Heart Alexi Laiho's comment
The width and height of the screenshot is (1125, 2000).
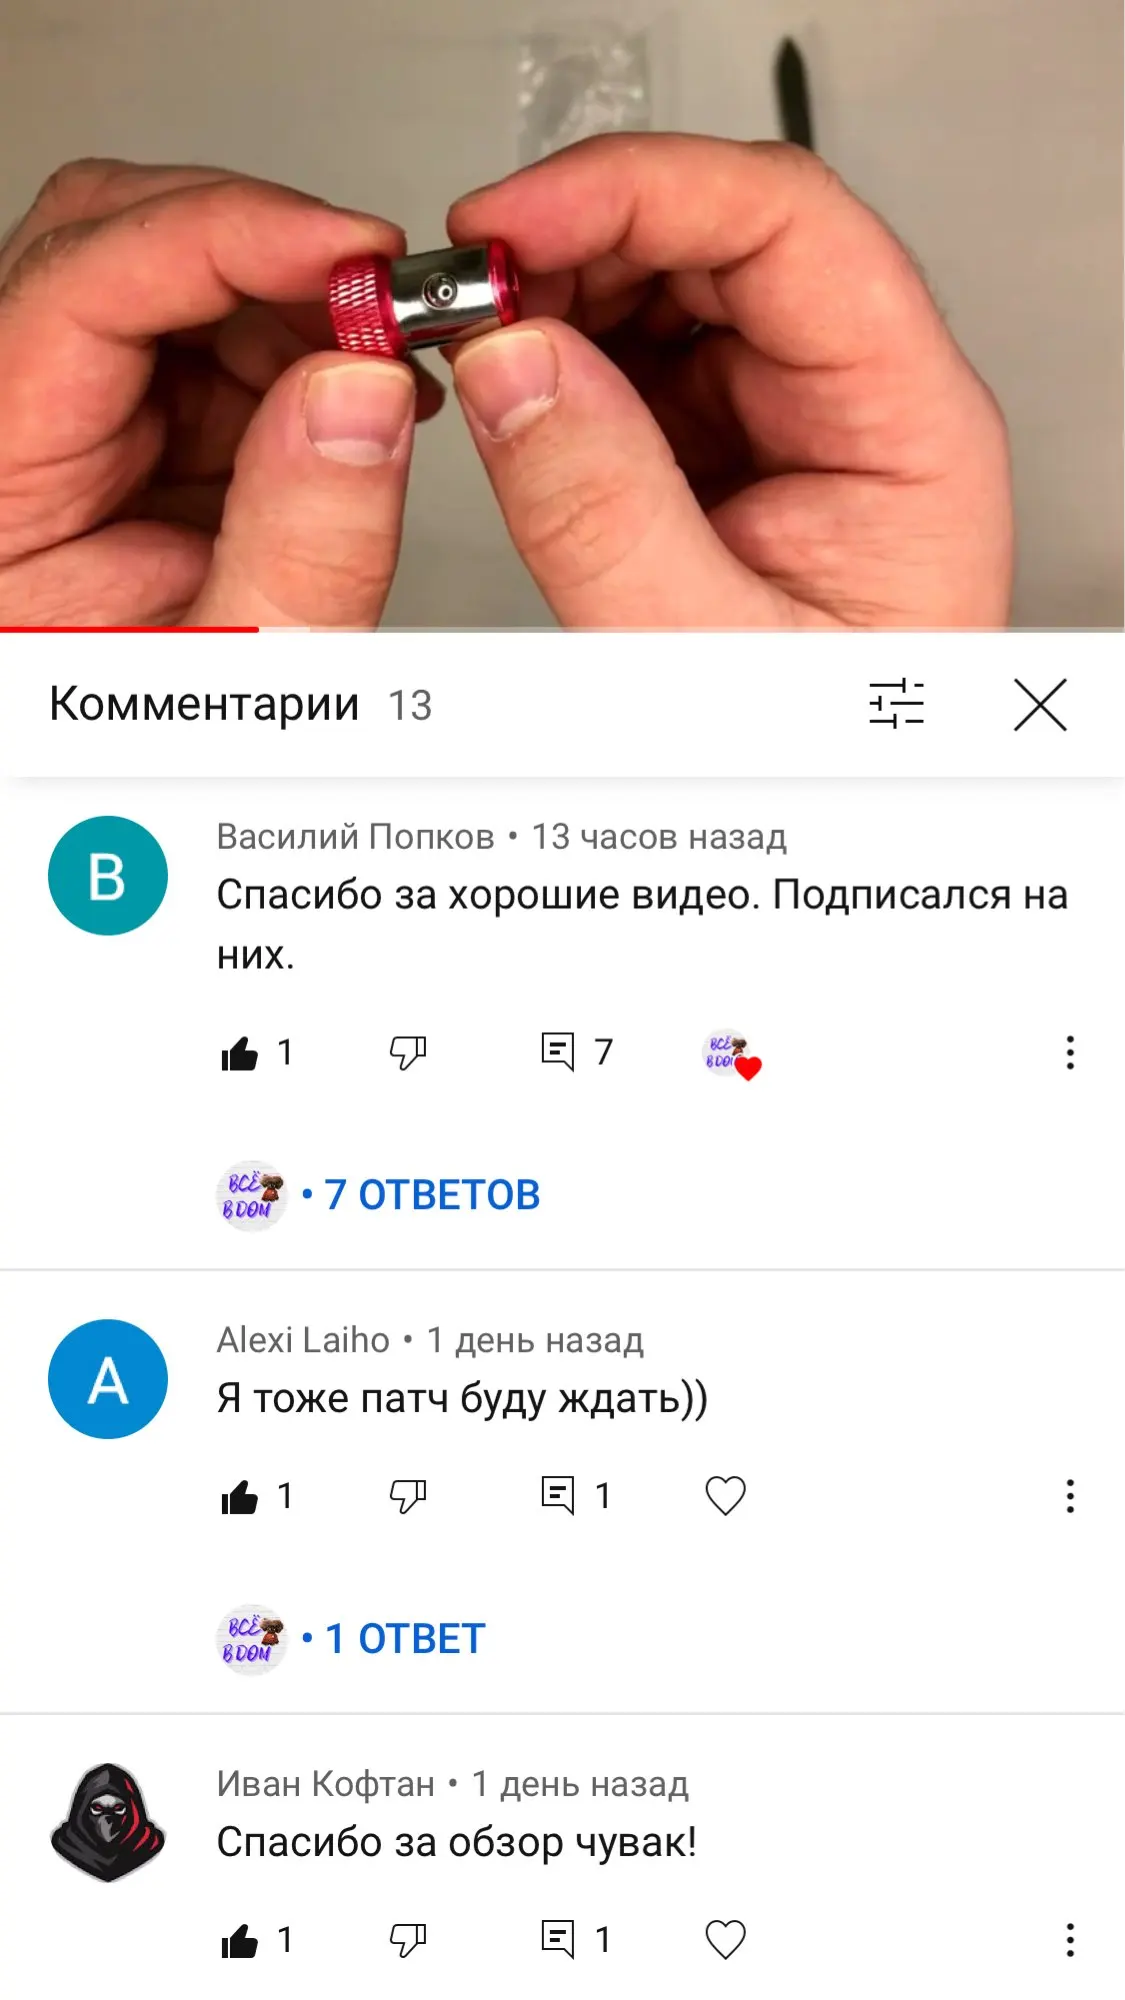tap(726, 1497)
